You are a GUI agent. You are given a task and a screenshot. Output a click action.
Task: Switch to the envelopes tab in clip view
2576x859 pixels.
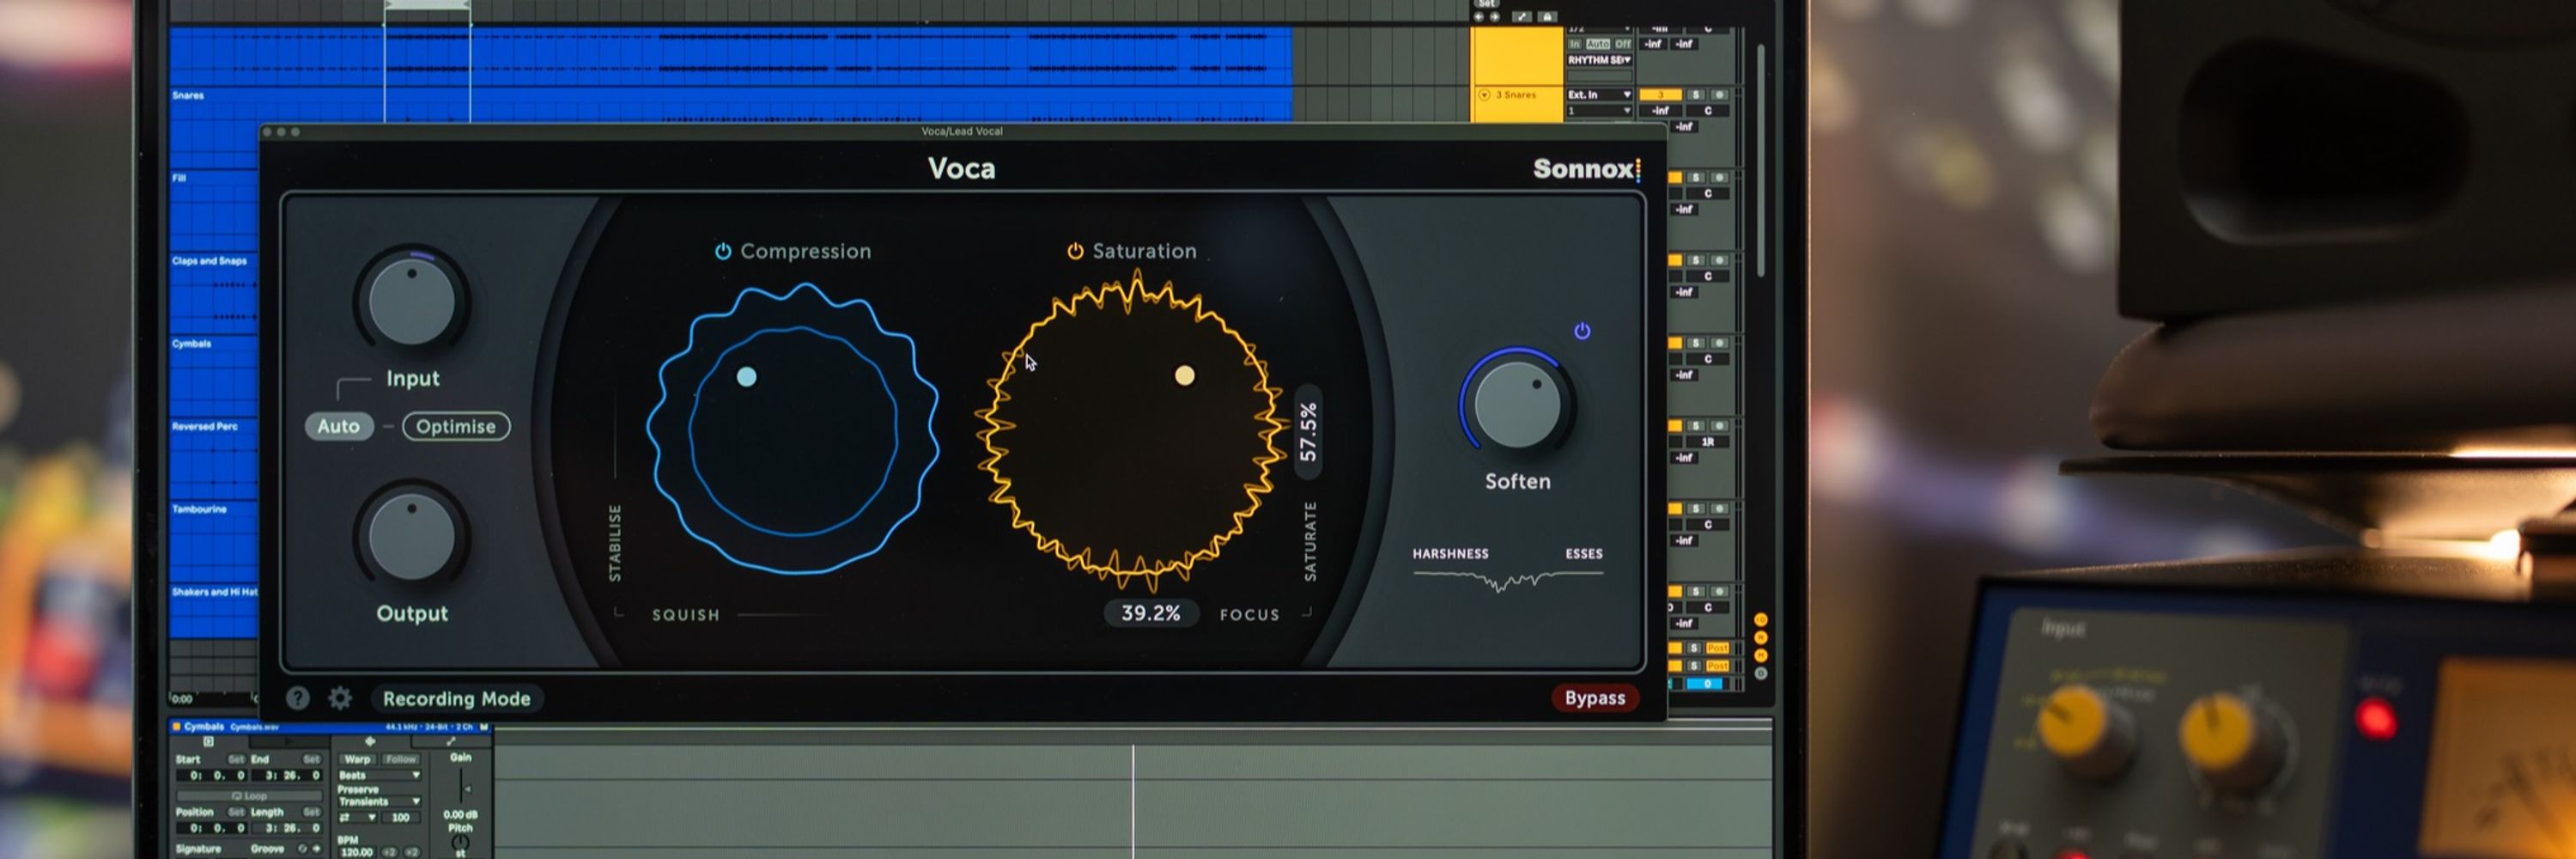pyautogui.click(x=451, y=742)
